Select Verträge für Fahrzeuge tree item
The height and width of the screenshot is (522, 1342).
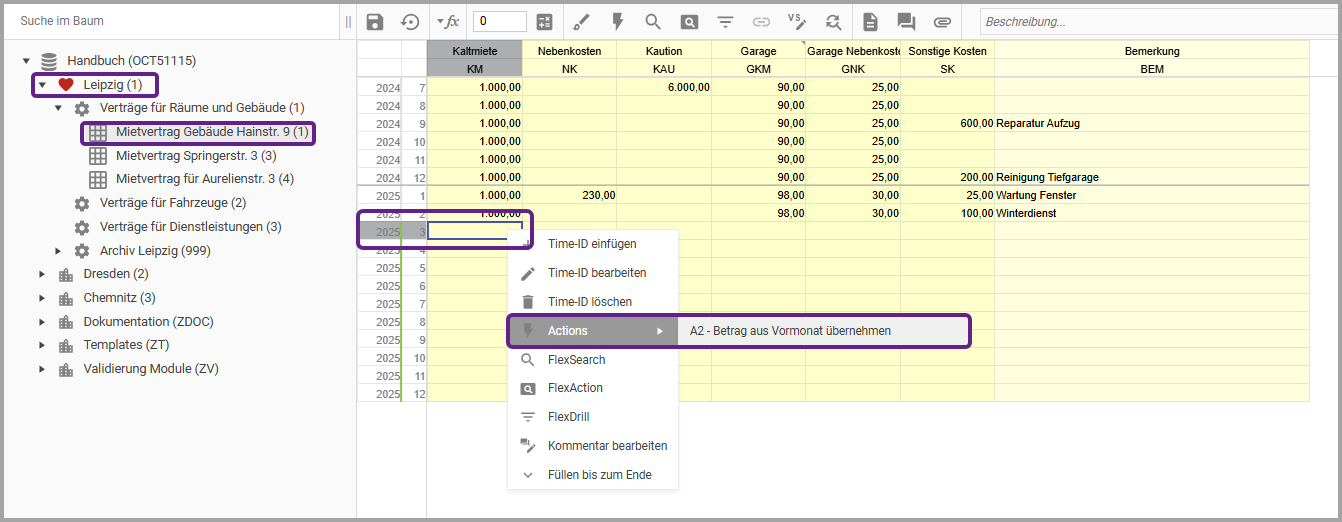(x=172, y=203)
